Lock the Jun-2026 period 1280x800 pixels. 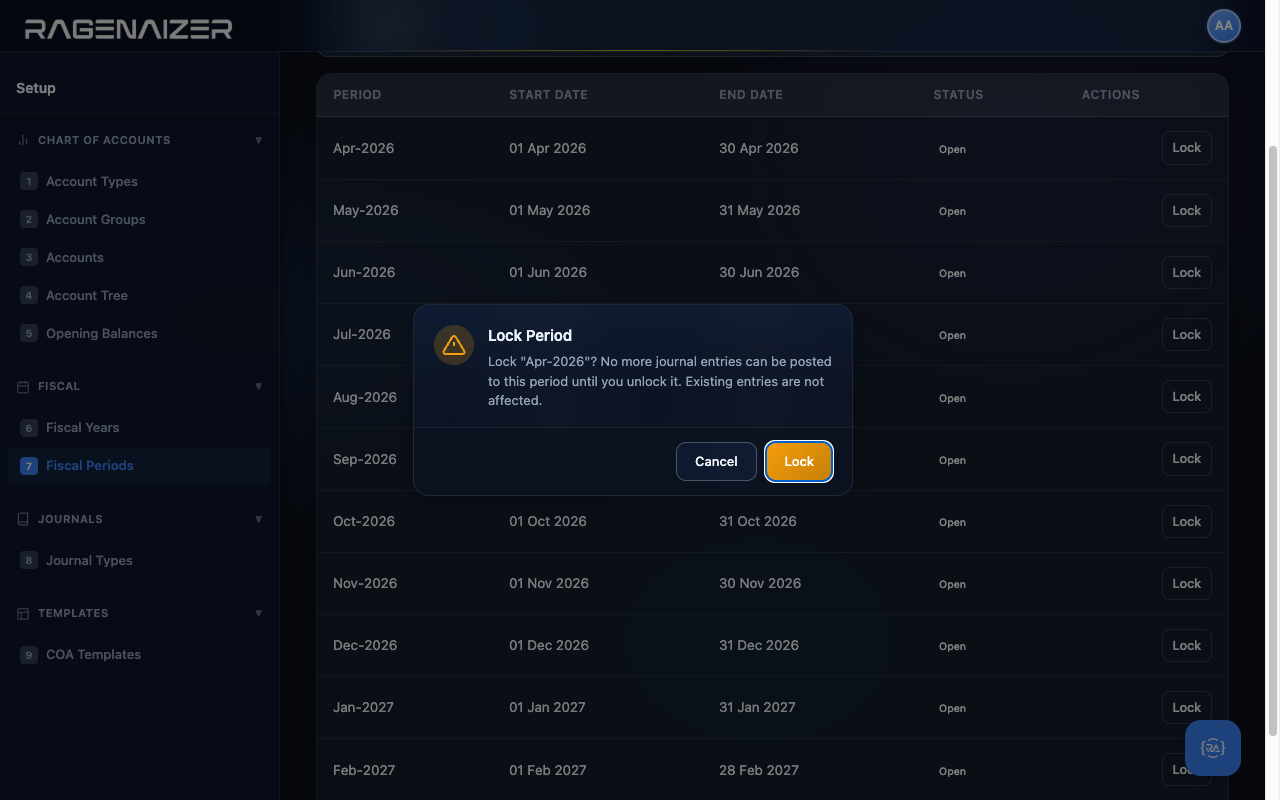tap(1186, 272)
